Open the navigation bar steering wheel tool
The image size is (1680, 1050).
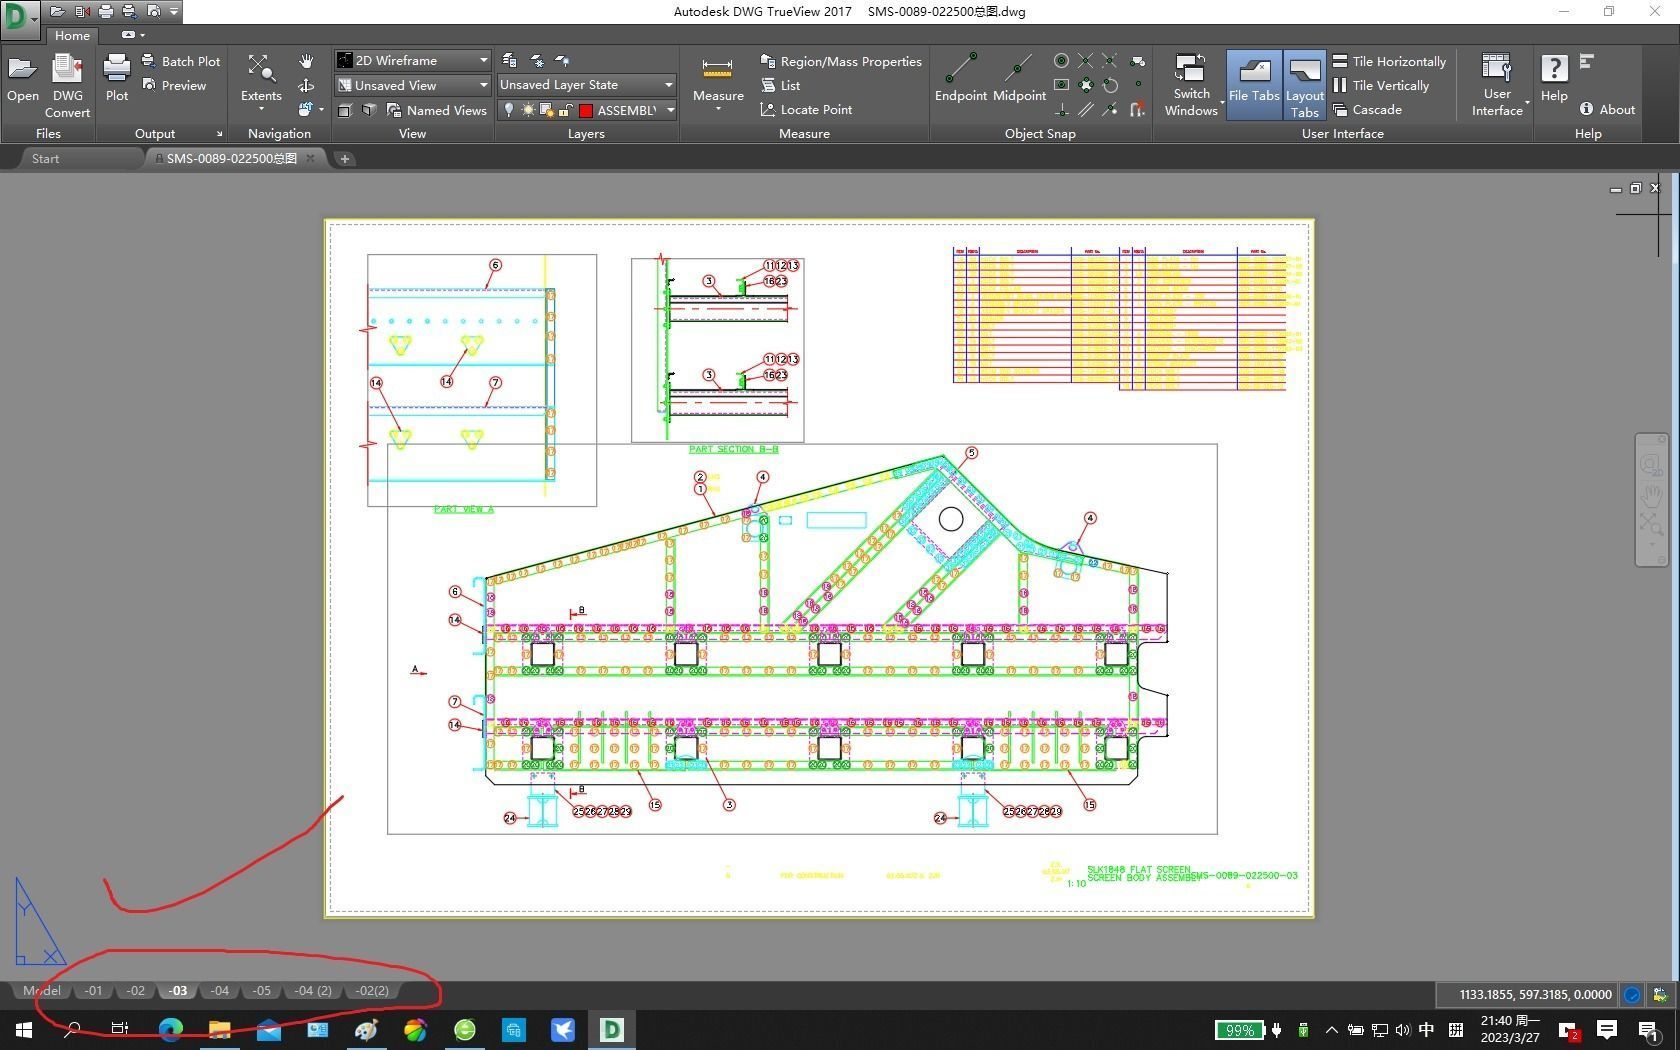(1651, 464)
